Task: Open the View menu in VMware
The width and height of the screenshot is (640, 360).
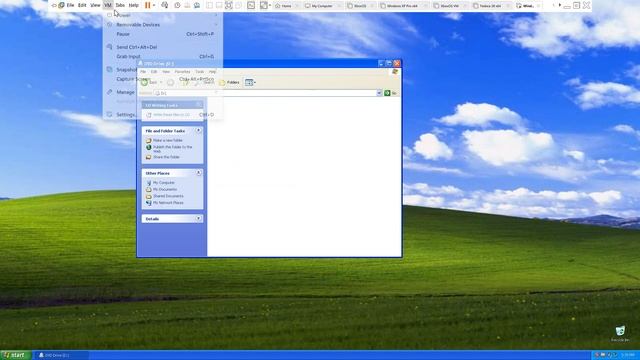Action: coord(95,5)
